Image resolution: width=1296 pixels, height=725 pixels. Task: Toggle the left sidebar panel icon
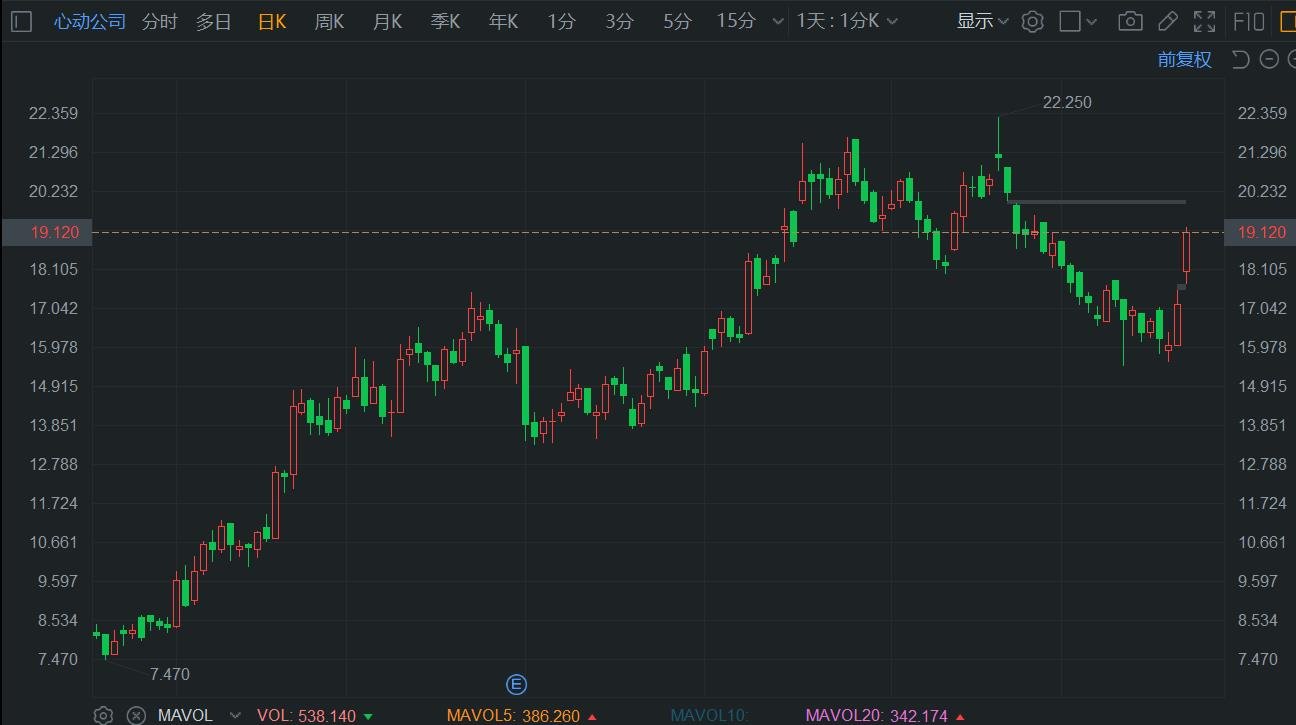[21, 21]
